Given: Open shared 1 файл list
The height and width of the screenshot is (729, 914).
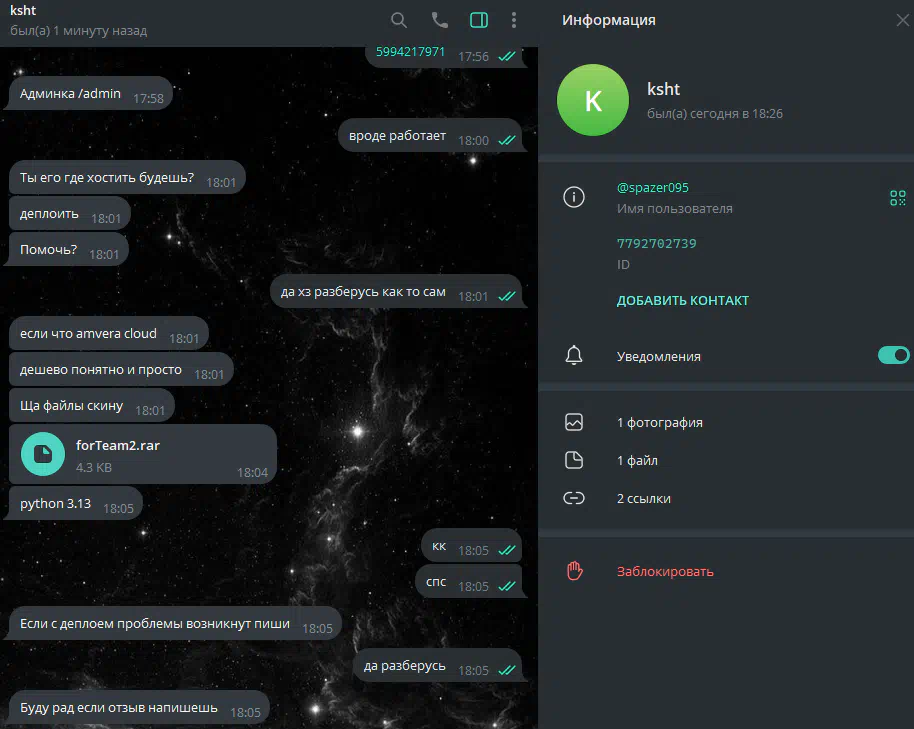Looking at the screenshot, I should [x=637, y=460].
